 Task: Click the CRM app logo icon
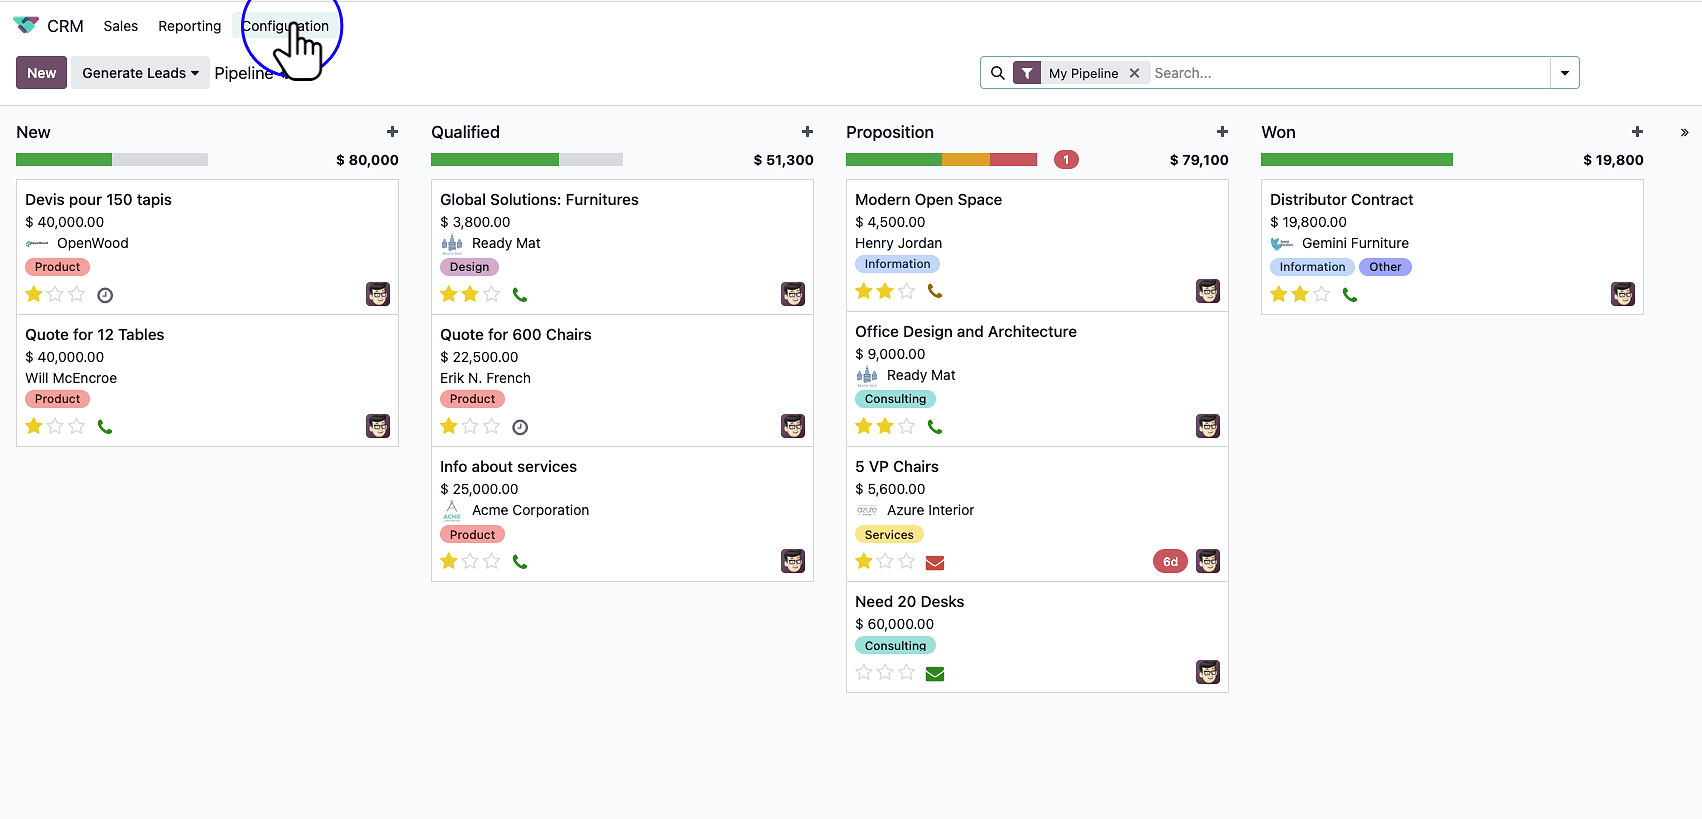[26, 26]
